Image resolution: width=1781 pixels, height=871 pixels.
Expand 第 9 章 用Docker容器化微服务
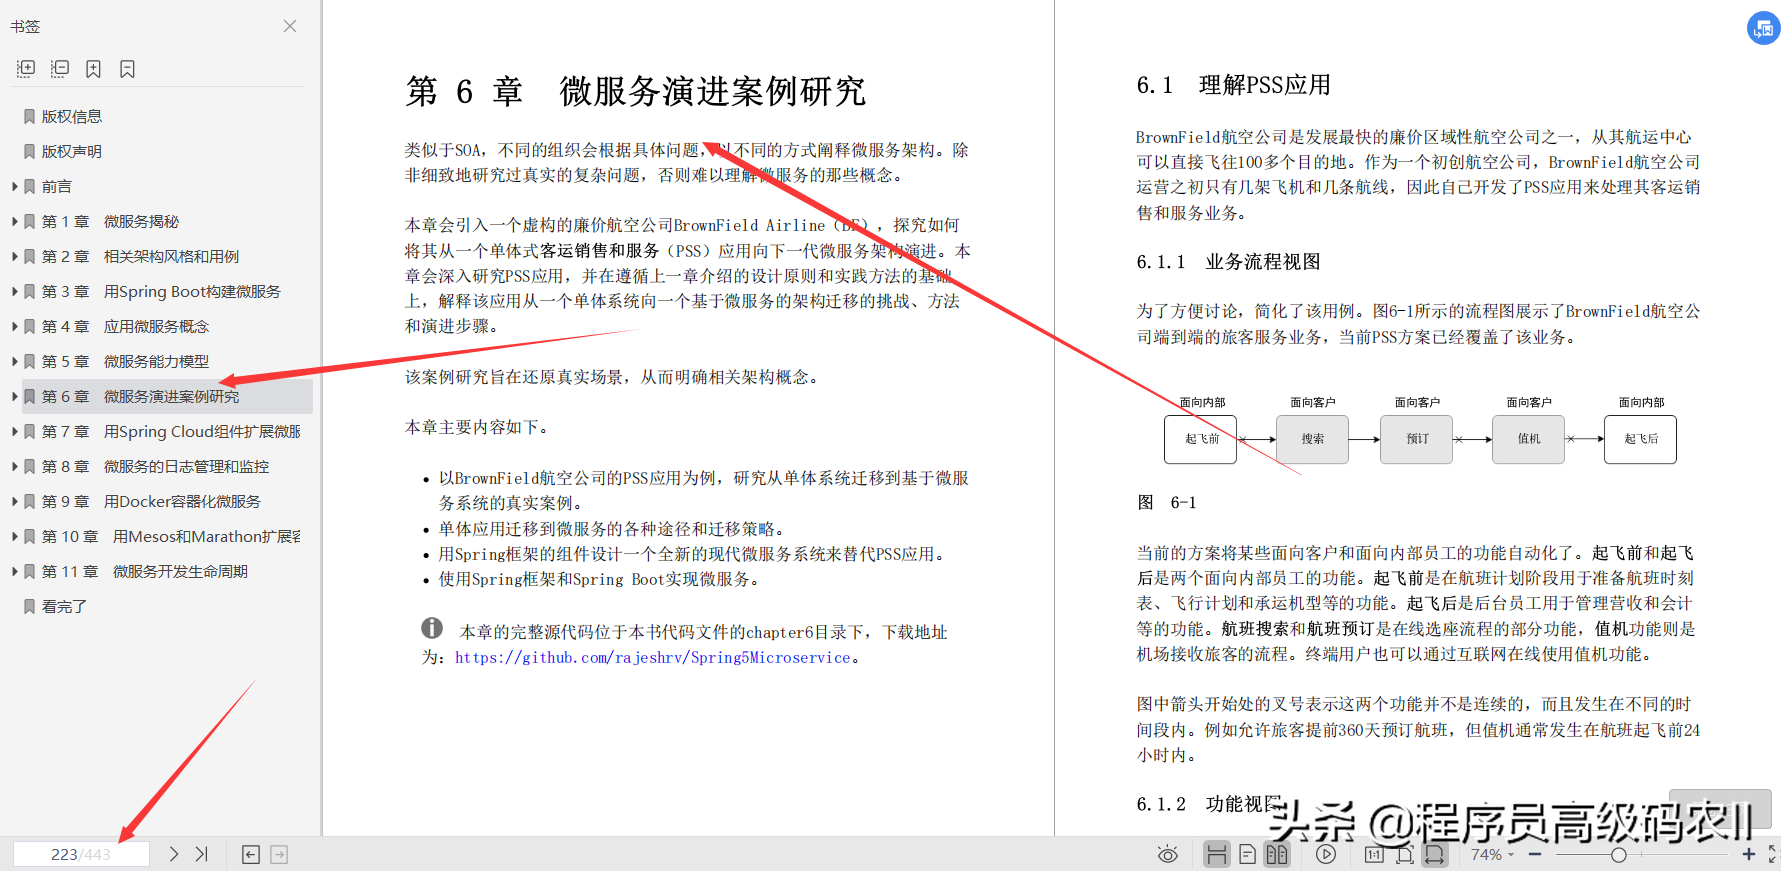[15, 501]
